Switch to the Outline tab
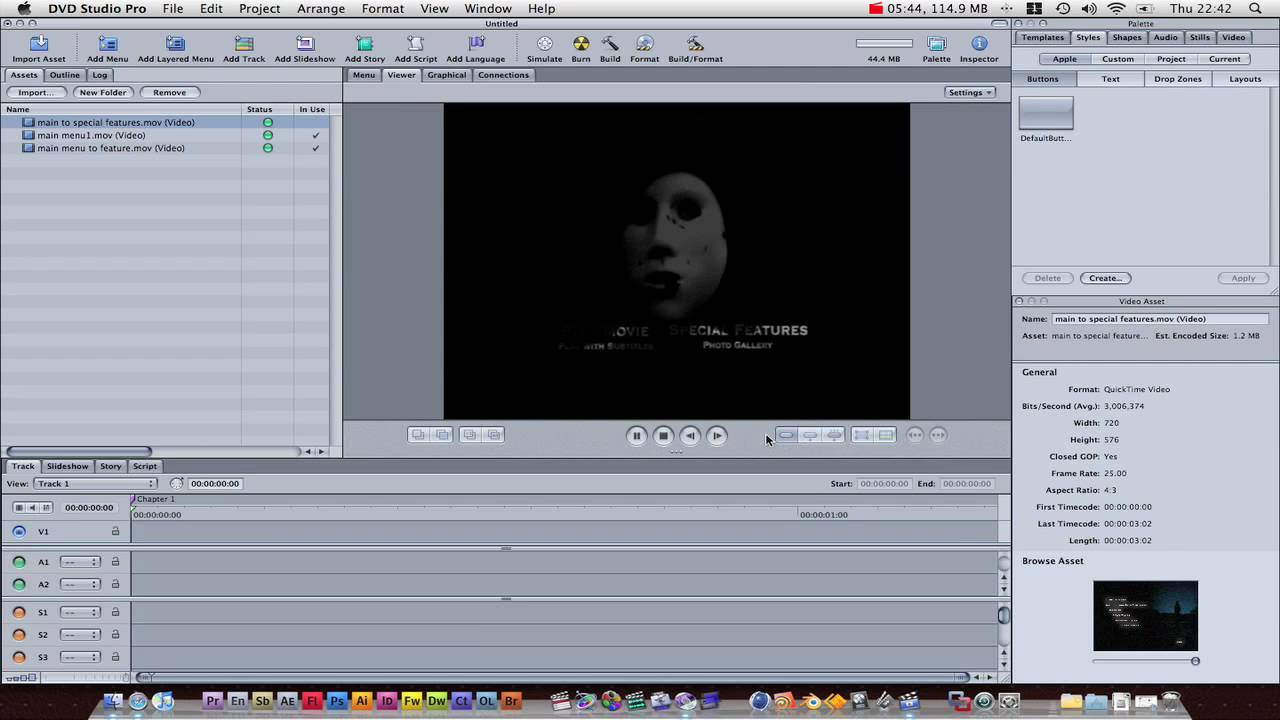 pos(65,75)
